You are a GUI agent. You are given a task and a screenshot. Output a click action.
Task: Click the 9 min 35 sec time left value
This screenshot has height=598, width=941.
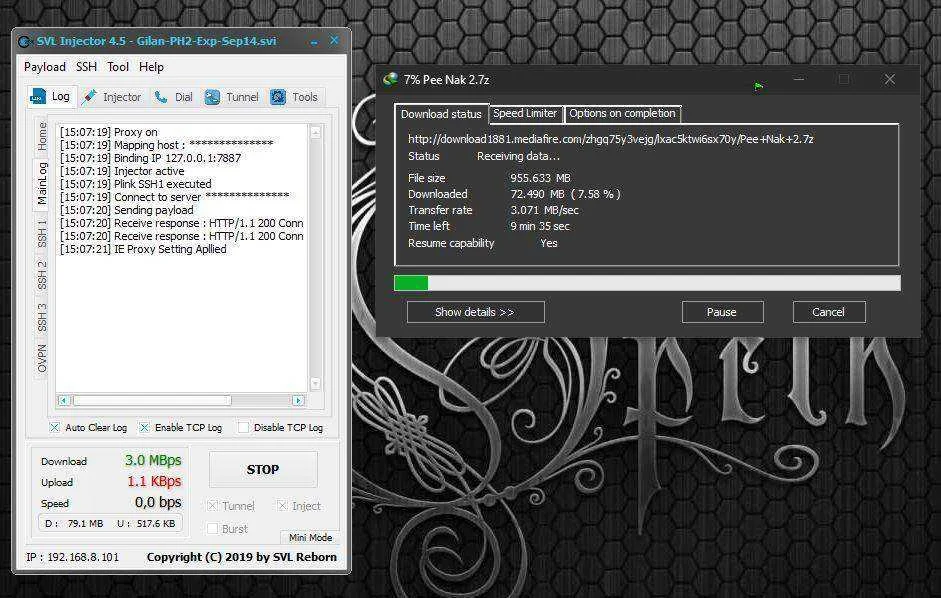540,226
